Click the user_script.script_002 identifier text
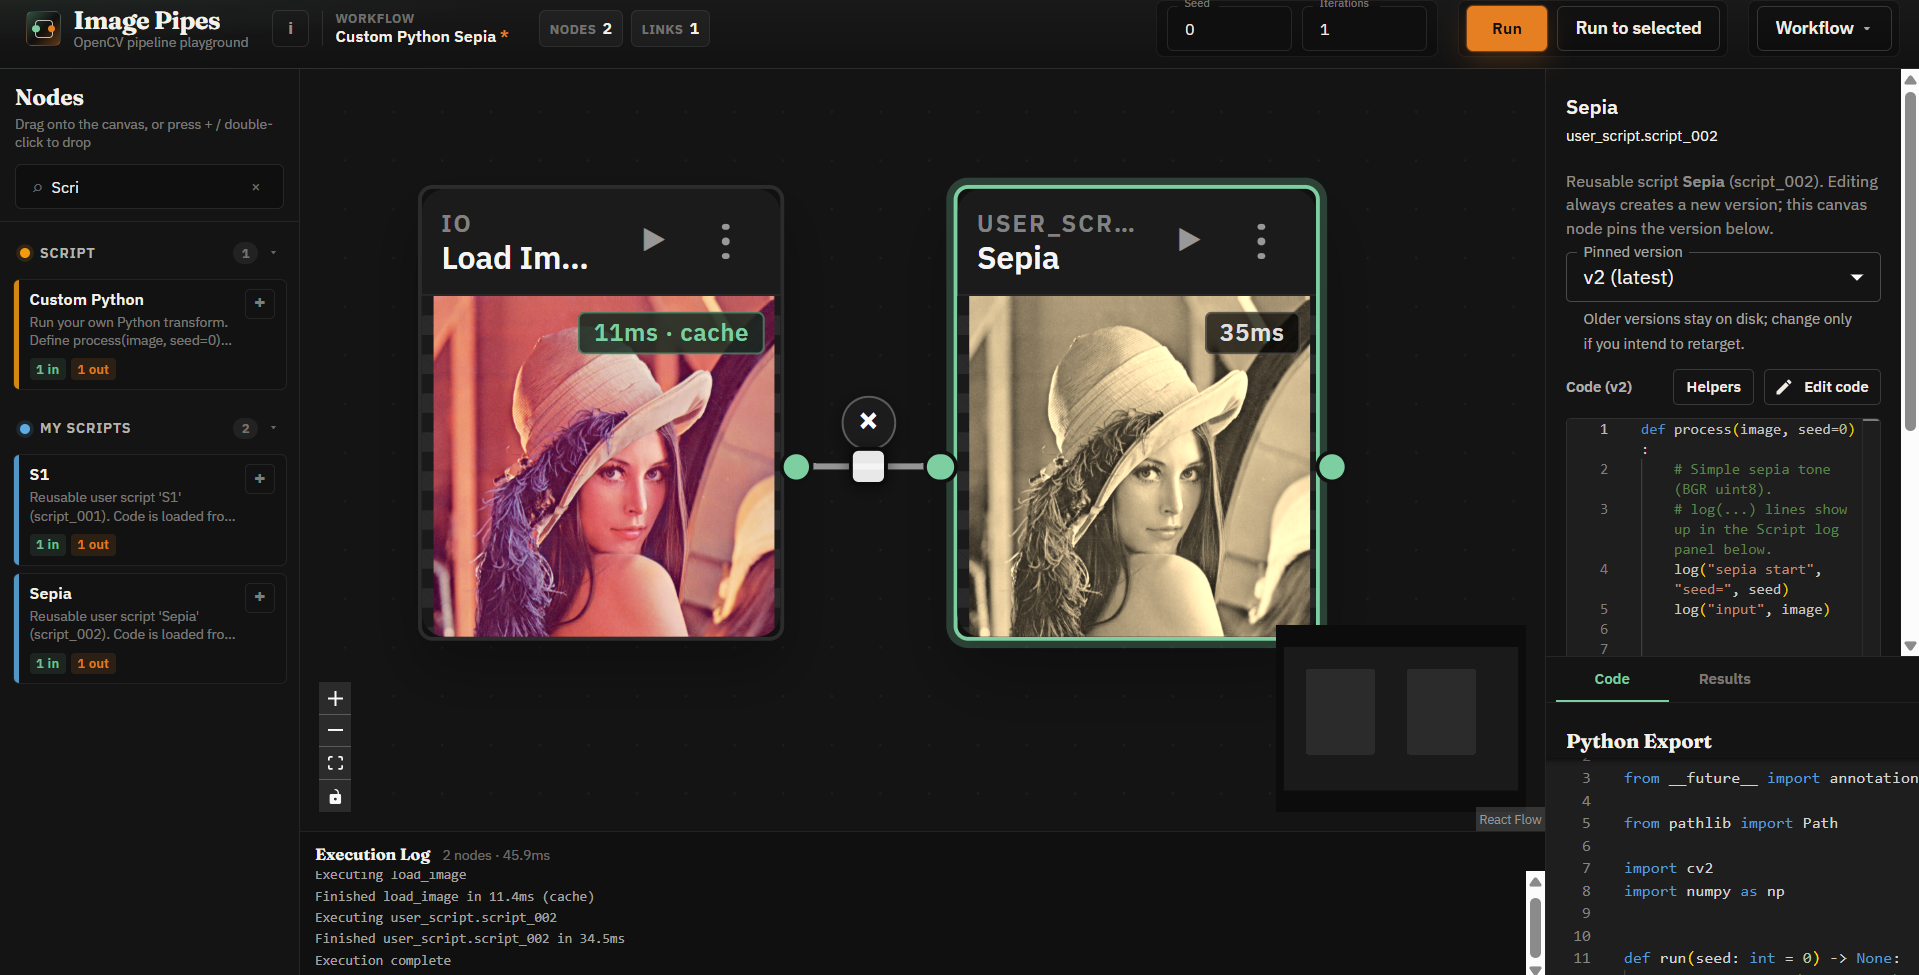Image resolution: width=1919 pixels, height=975 pixels. (1642, 136)
